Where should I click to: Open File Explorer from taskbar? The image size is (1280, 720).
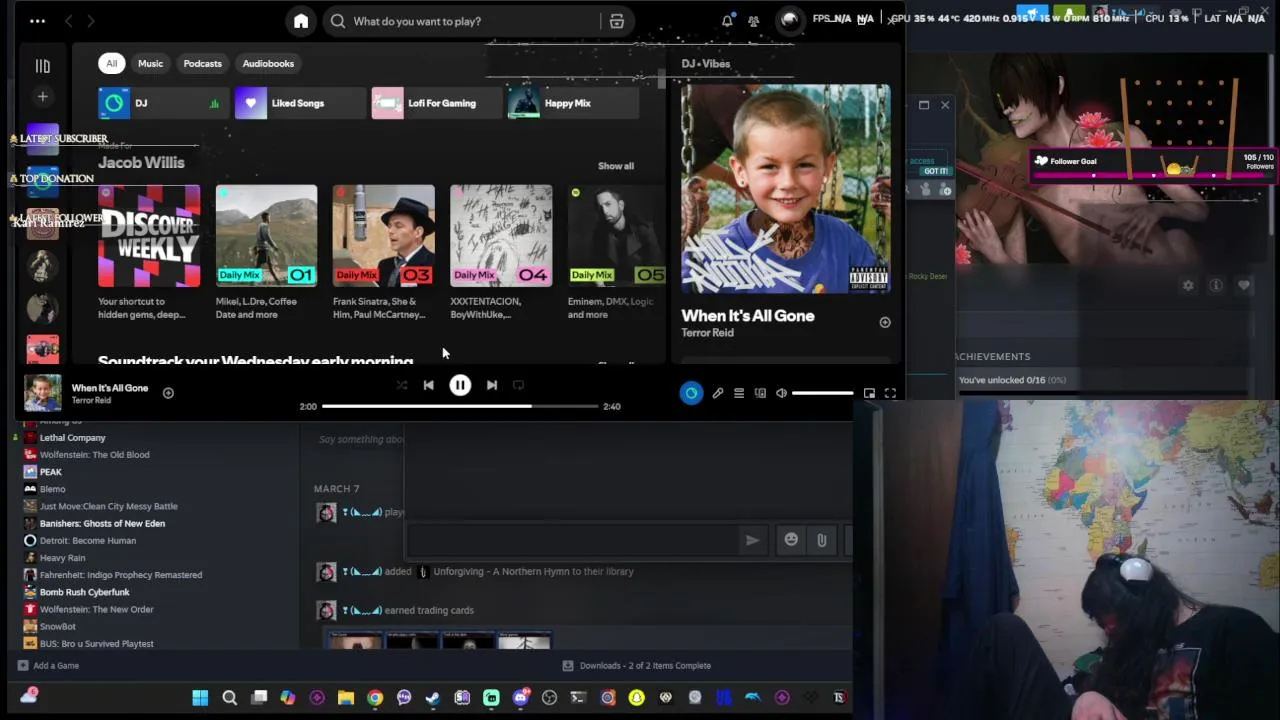[346, 697]
